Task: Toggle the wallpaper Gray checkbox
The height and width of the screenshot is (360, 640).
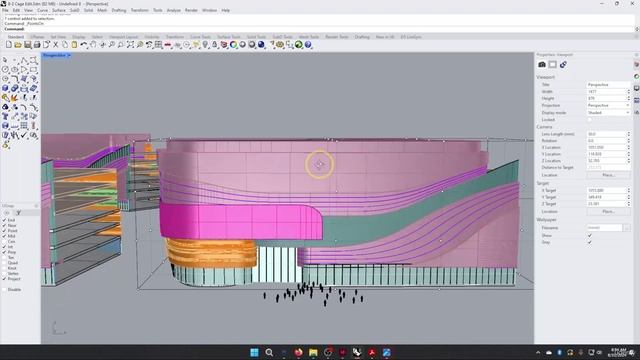Action: 589,242
